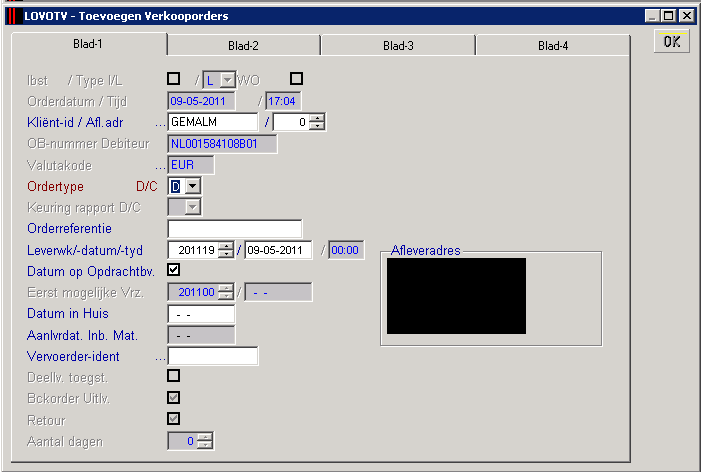Decrease the Afl.adr spinner value
Screen dimensions: 701x472
[x=317, y=126]
